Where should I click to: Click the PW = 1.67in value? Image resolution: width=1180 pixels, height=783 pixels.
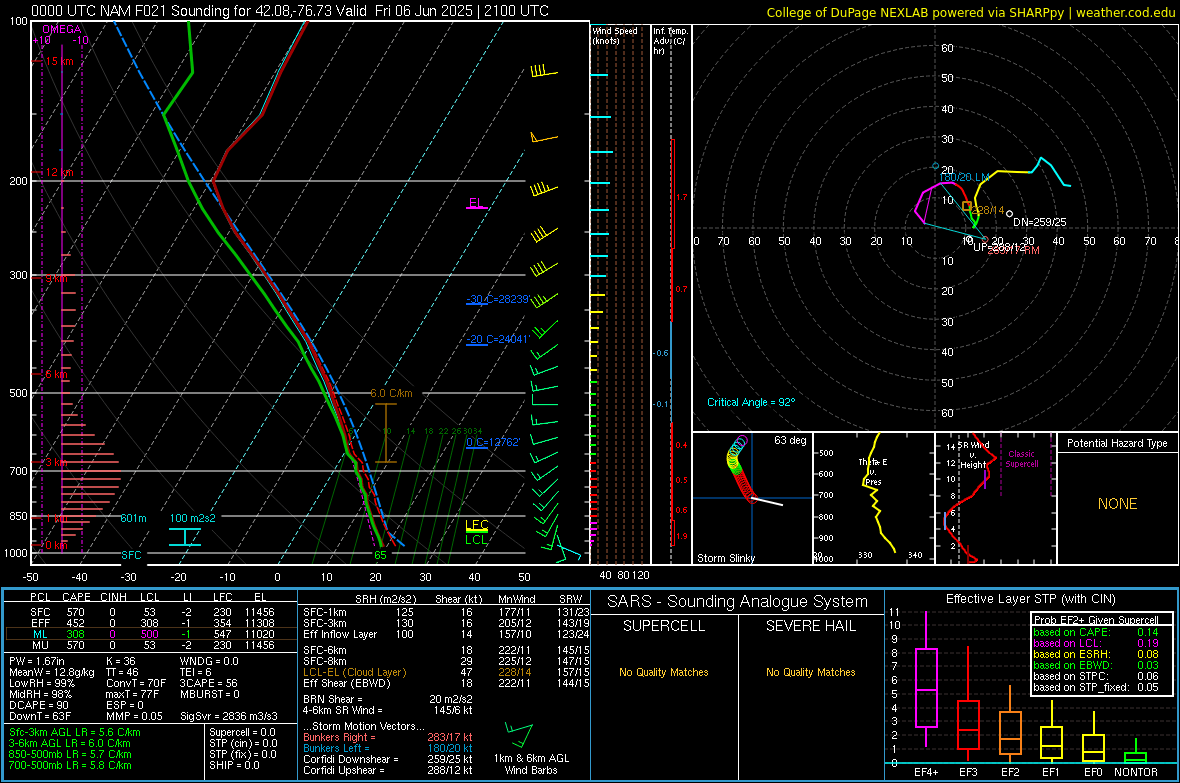(x=37, y=661)
